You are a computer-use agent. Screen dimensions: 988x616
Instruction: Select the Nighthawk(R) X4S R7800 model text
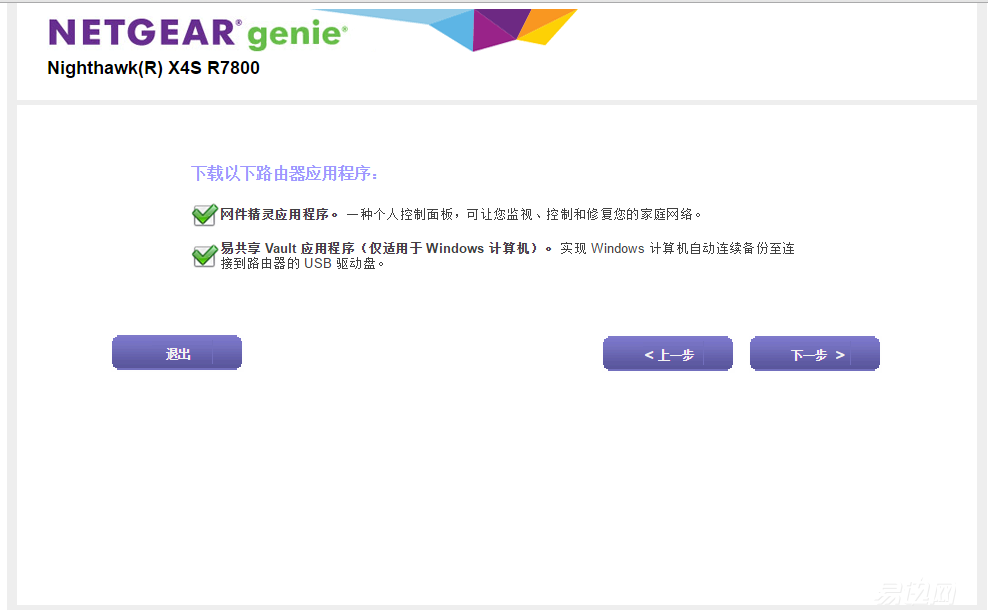[x=153, y=68]
